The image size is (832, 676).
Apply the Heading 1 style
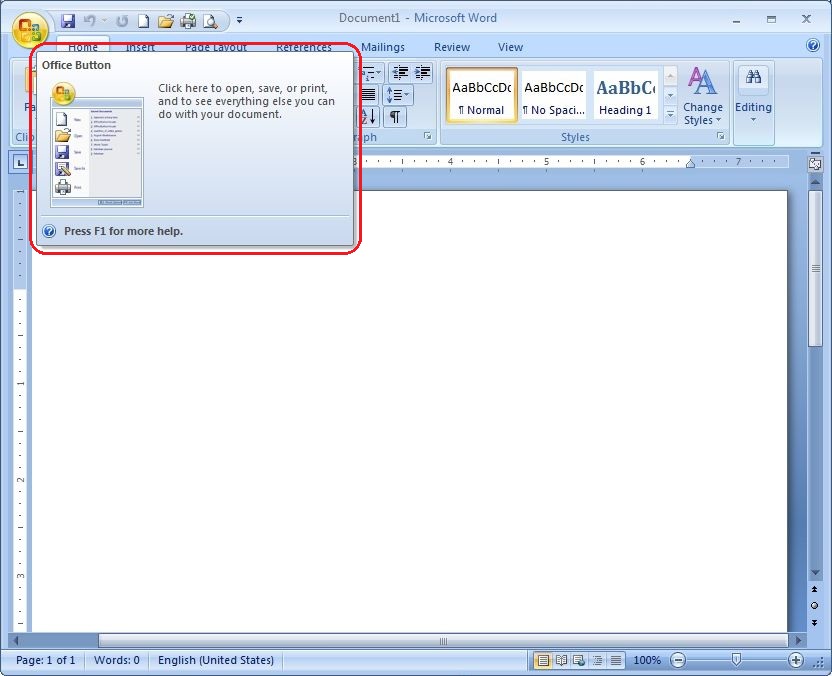pyautogui.click(x=625, y=96)
